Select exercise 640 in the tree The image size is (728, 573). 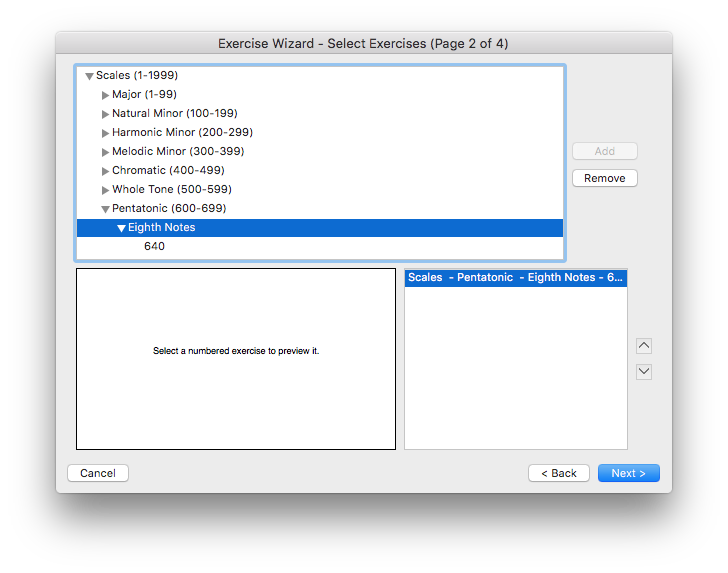coord(154,246)
